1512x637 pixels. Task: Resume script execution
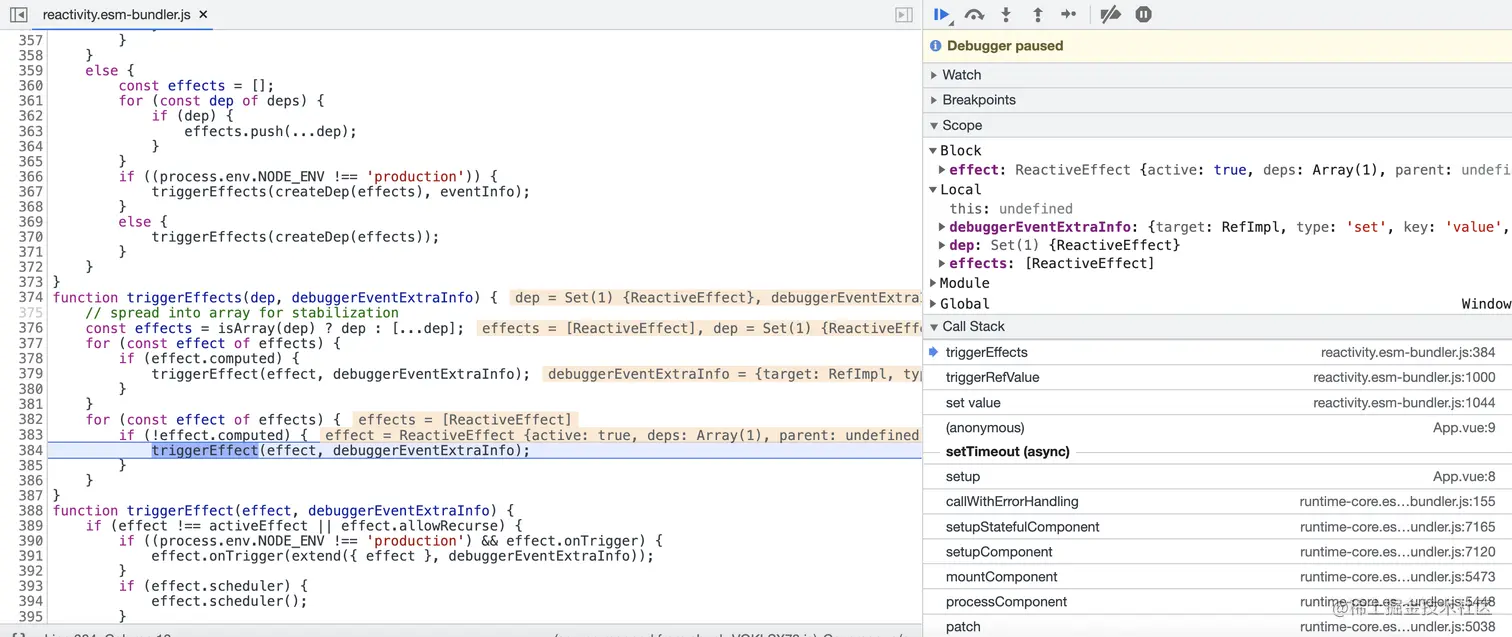tap(941, 15)
